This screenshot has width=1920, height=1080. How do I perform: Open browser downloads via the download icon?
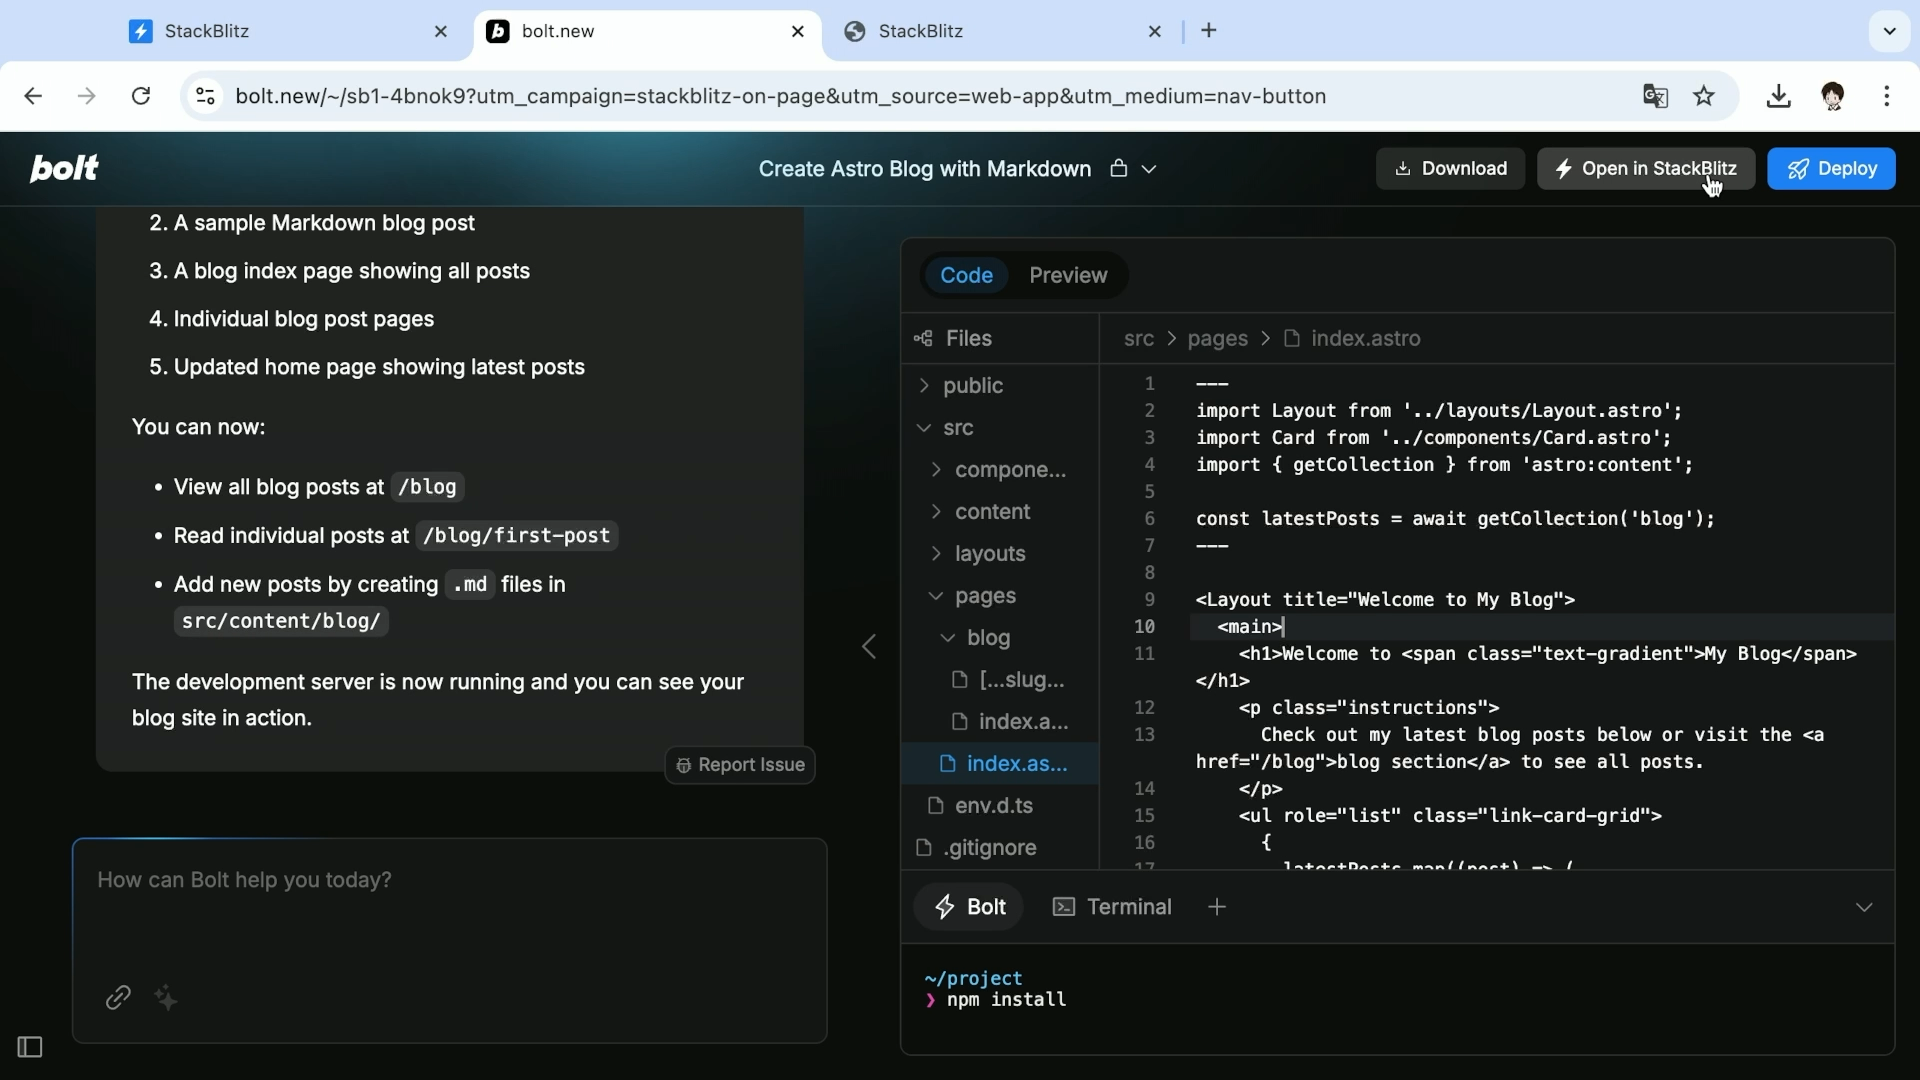click(1779, 96)
